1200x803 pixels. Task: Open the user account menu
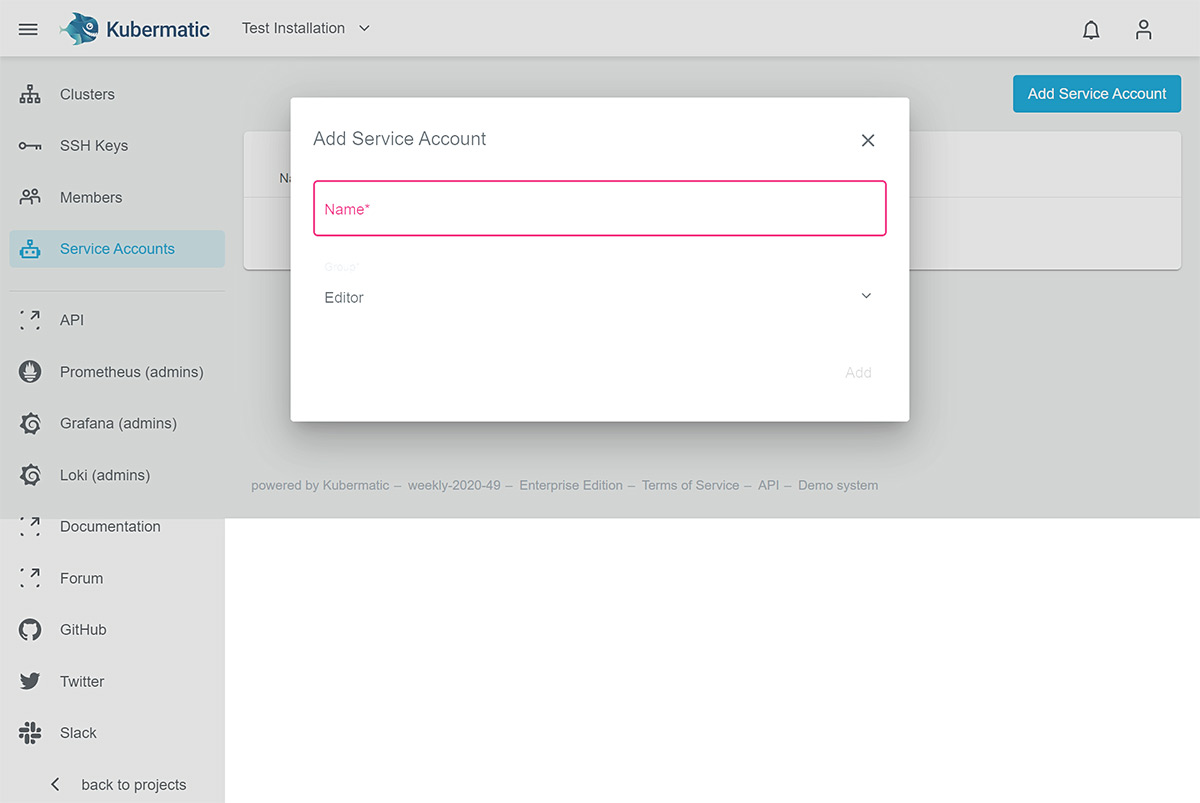point(1143,29)
